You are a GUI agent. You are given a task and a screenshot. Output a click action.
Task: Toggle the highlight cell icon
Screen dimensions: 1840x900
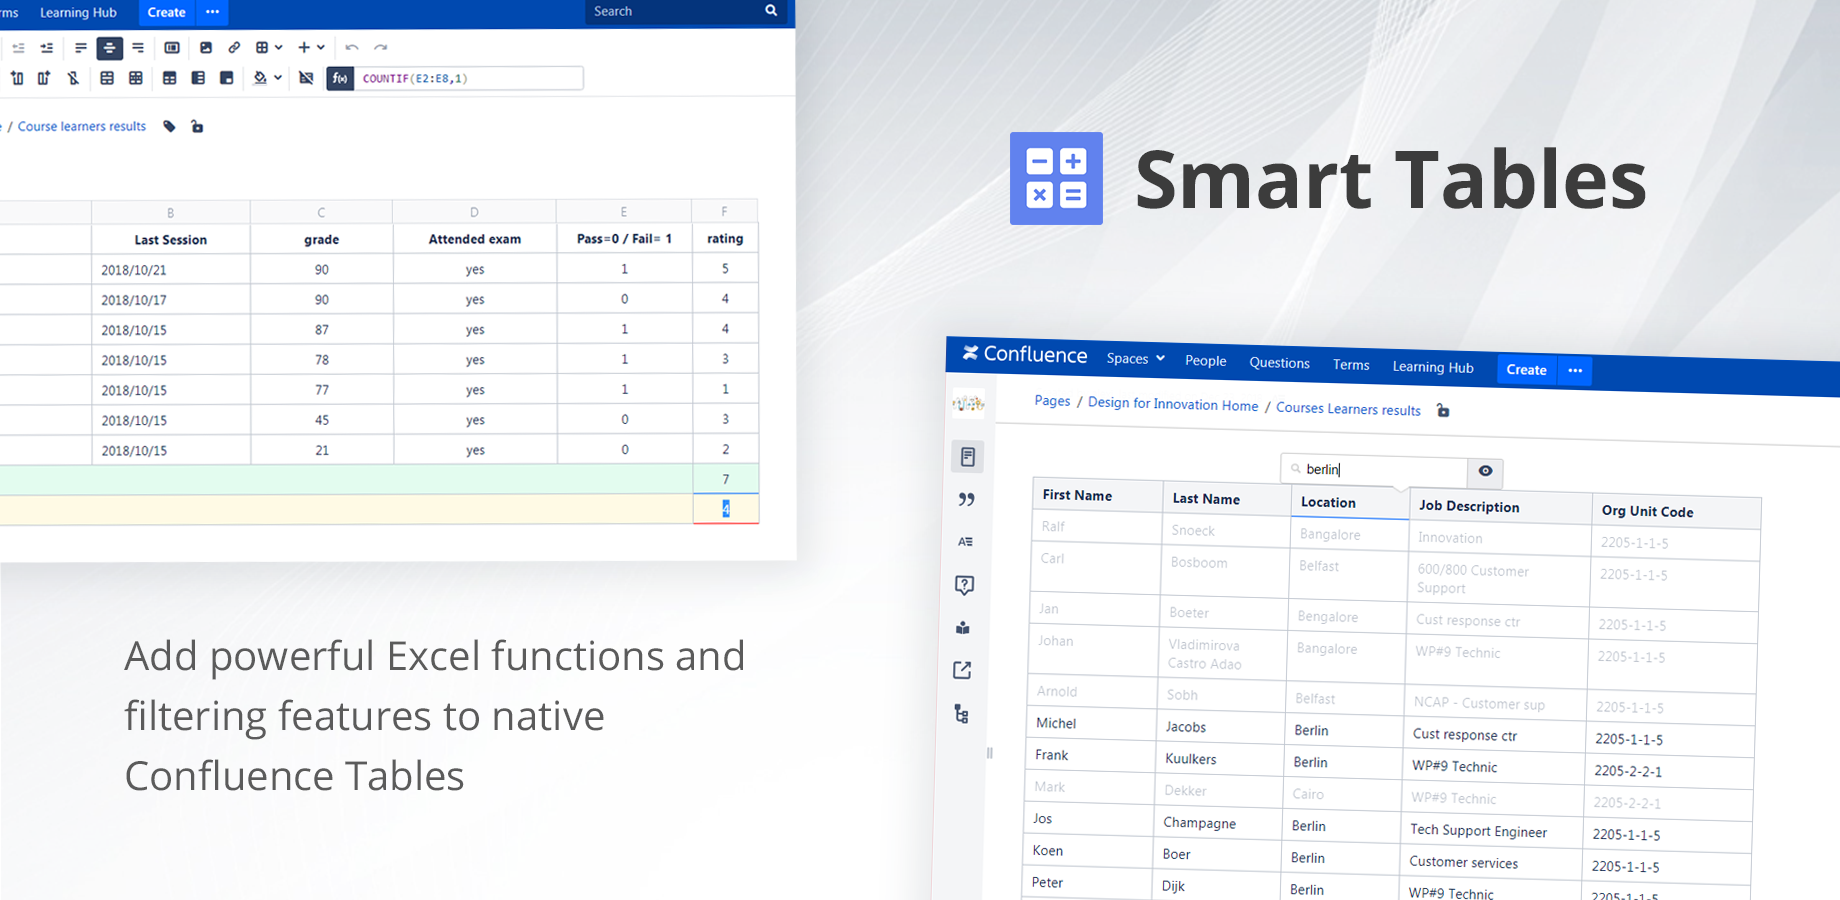pyautogui.click(x=227, y=78)
